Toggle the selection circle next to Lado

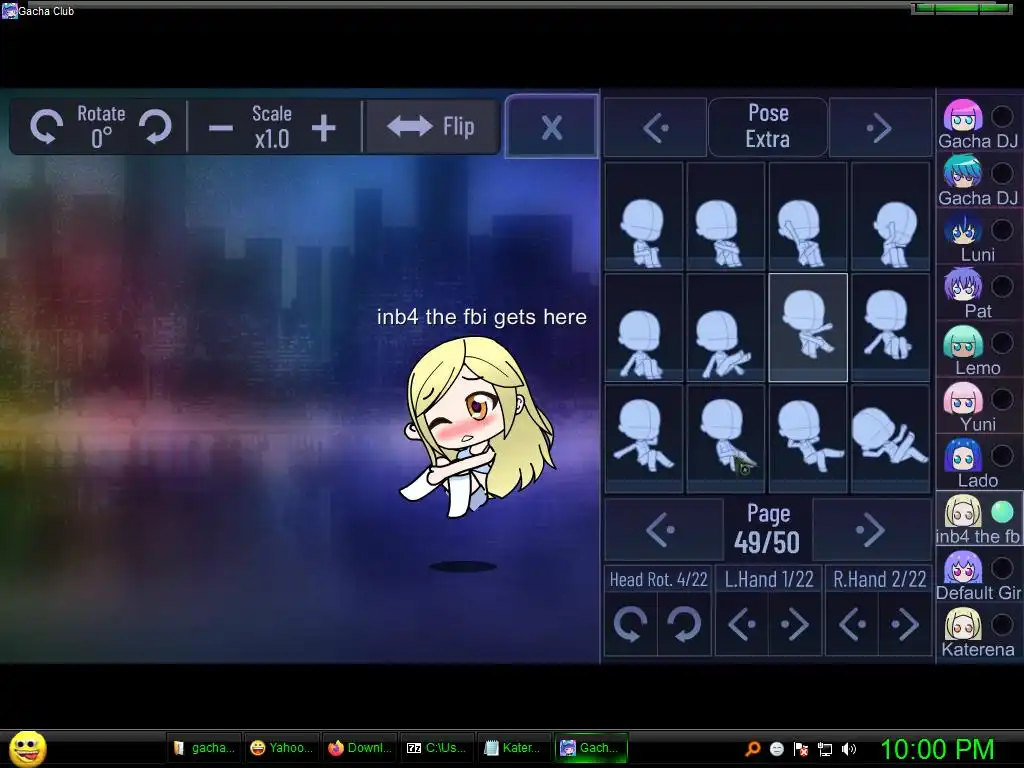[x=1002, y=455]
